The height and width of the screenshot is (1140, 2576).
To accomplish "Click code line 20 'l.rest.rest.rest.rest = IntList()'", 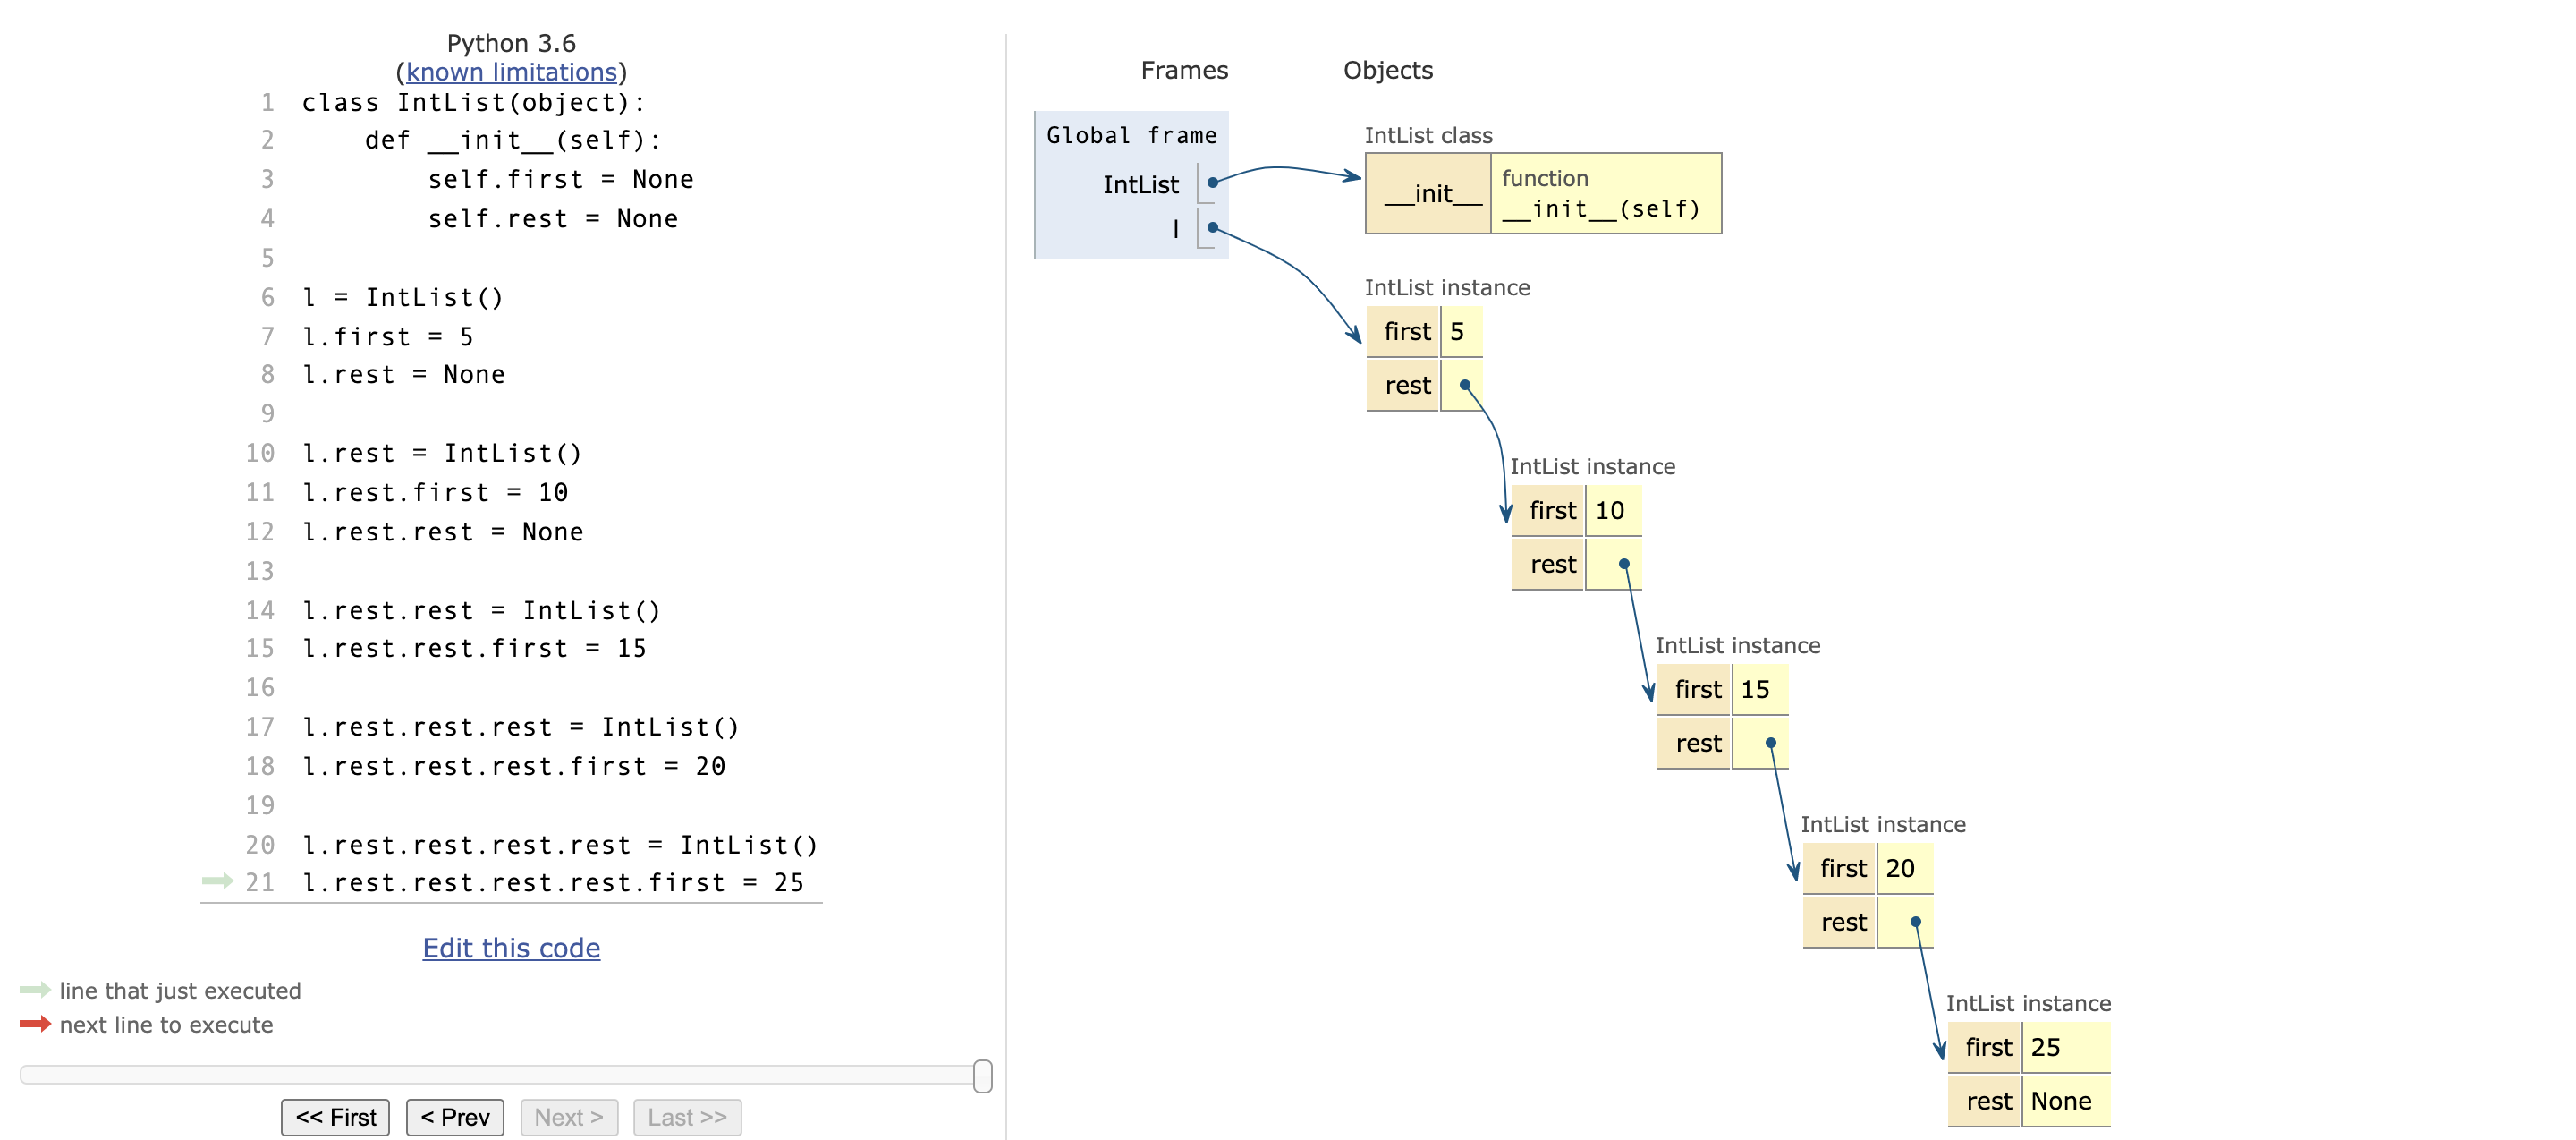I will click(x=560, y=845).
